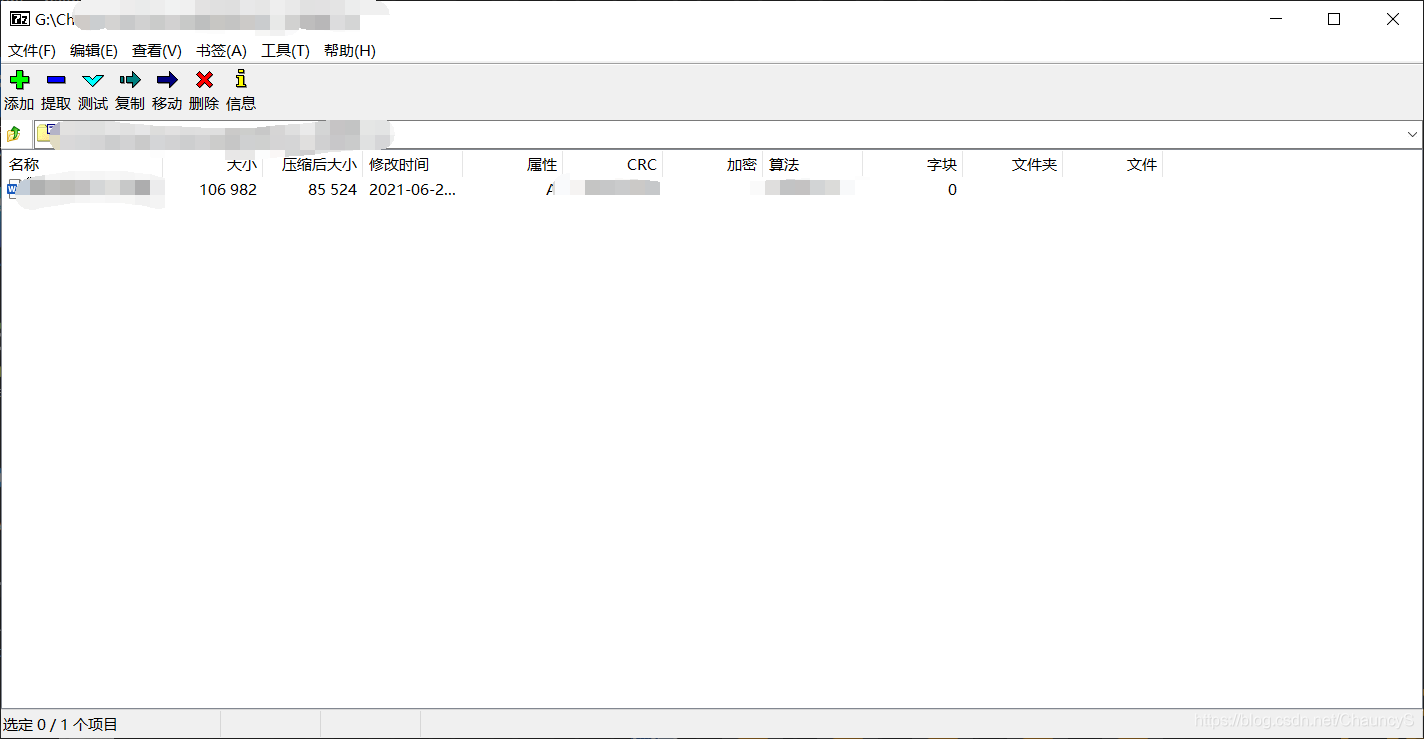Open the Info (信息) toolbar icon
The width and height of the screenshot is (1424, 739).
pos(241,79)
